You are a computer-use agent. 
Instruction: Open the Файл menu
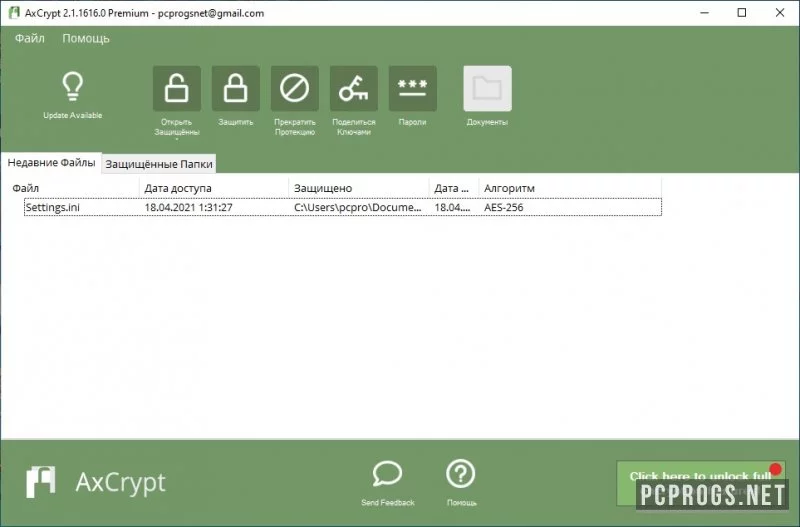(x=30, y=38)
